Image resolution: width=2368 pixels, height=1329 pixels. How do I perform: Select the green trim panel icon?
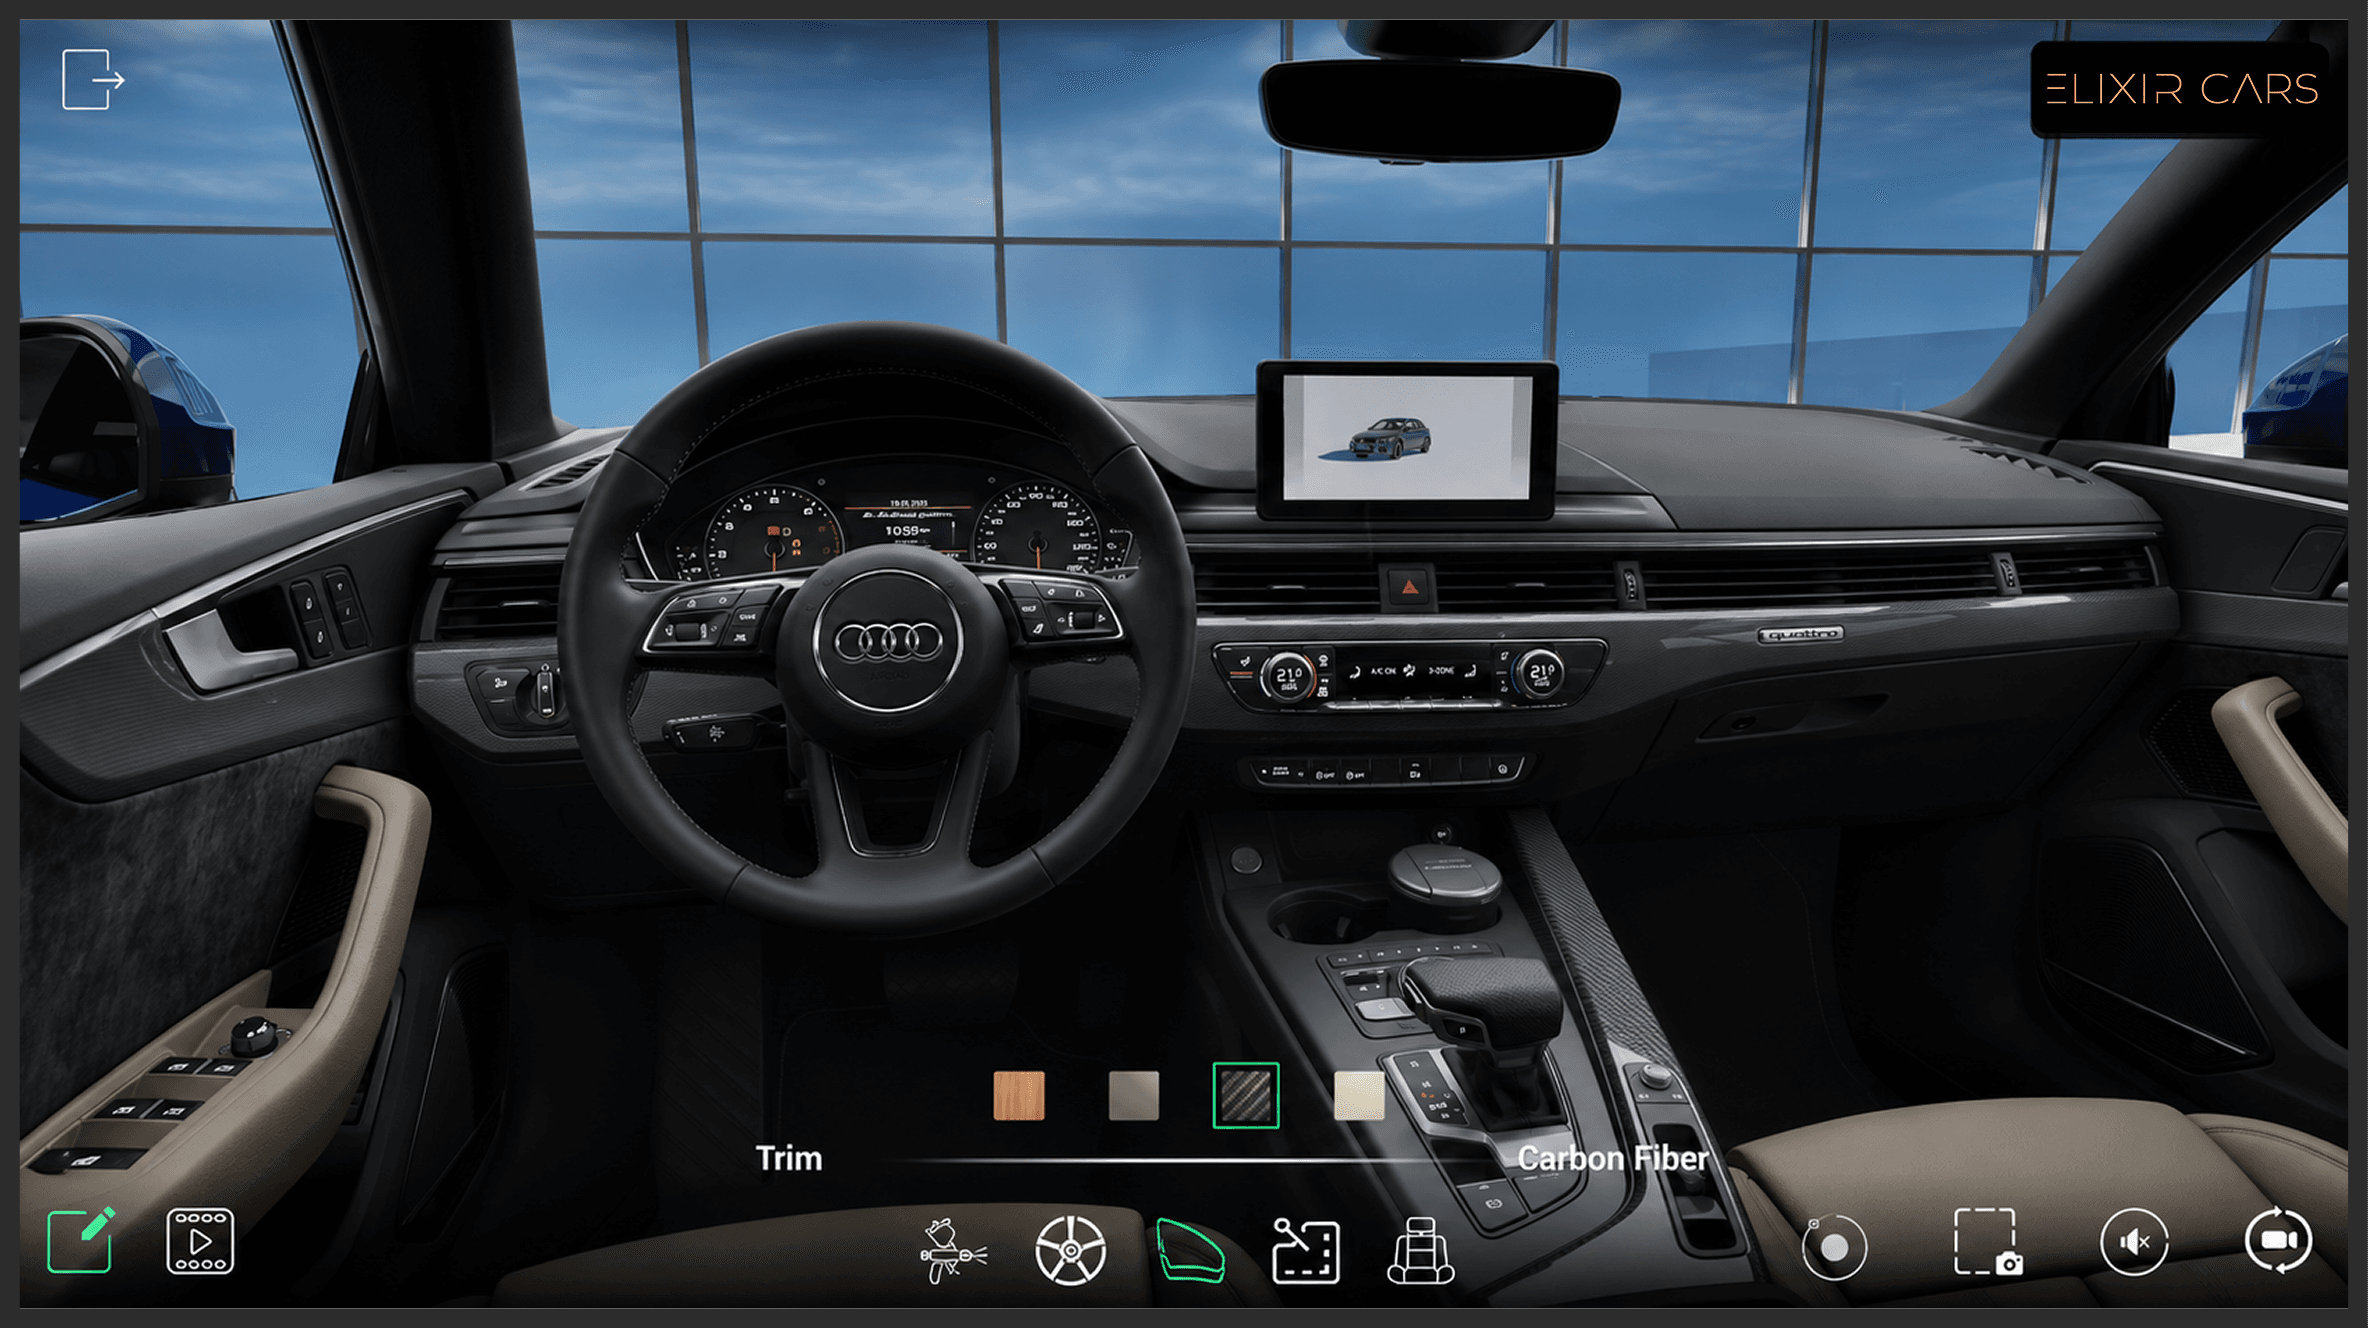point(1190,1250)
